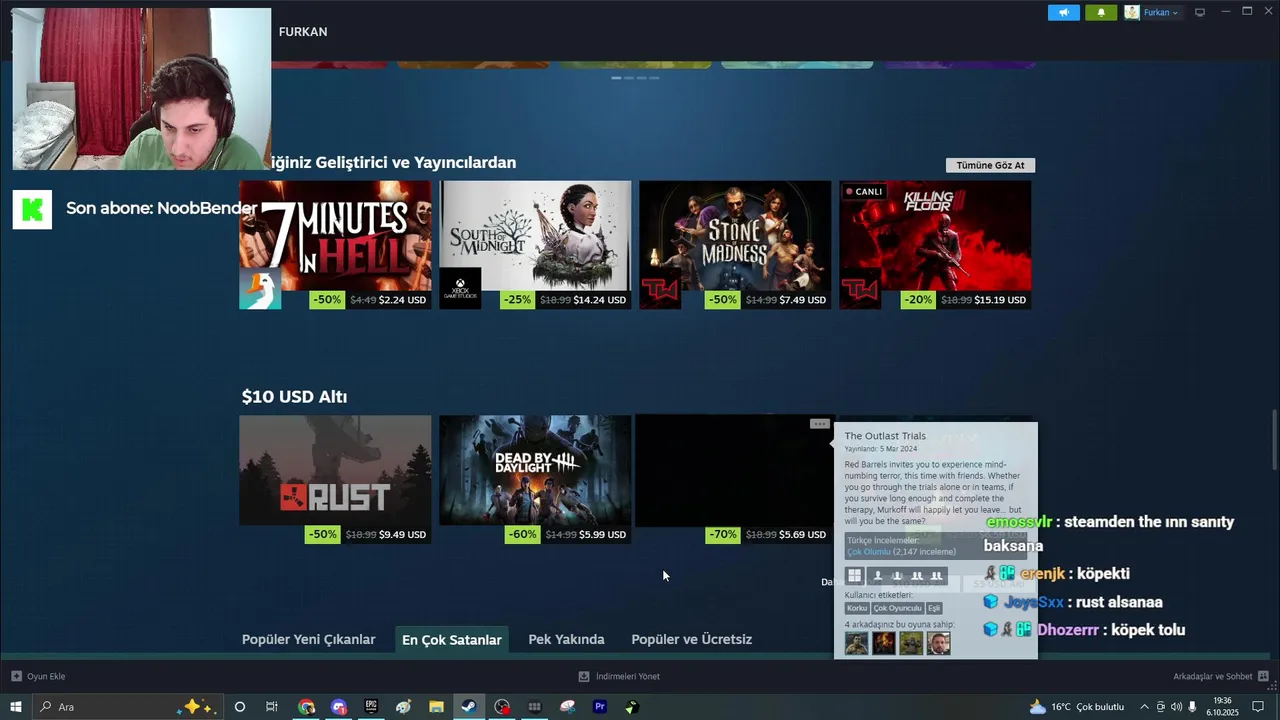Open the green notifications bell
The image size is (1280, 720).
(x=1101, y=12)
